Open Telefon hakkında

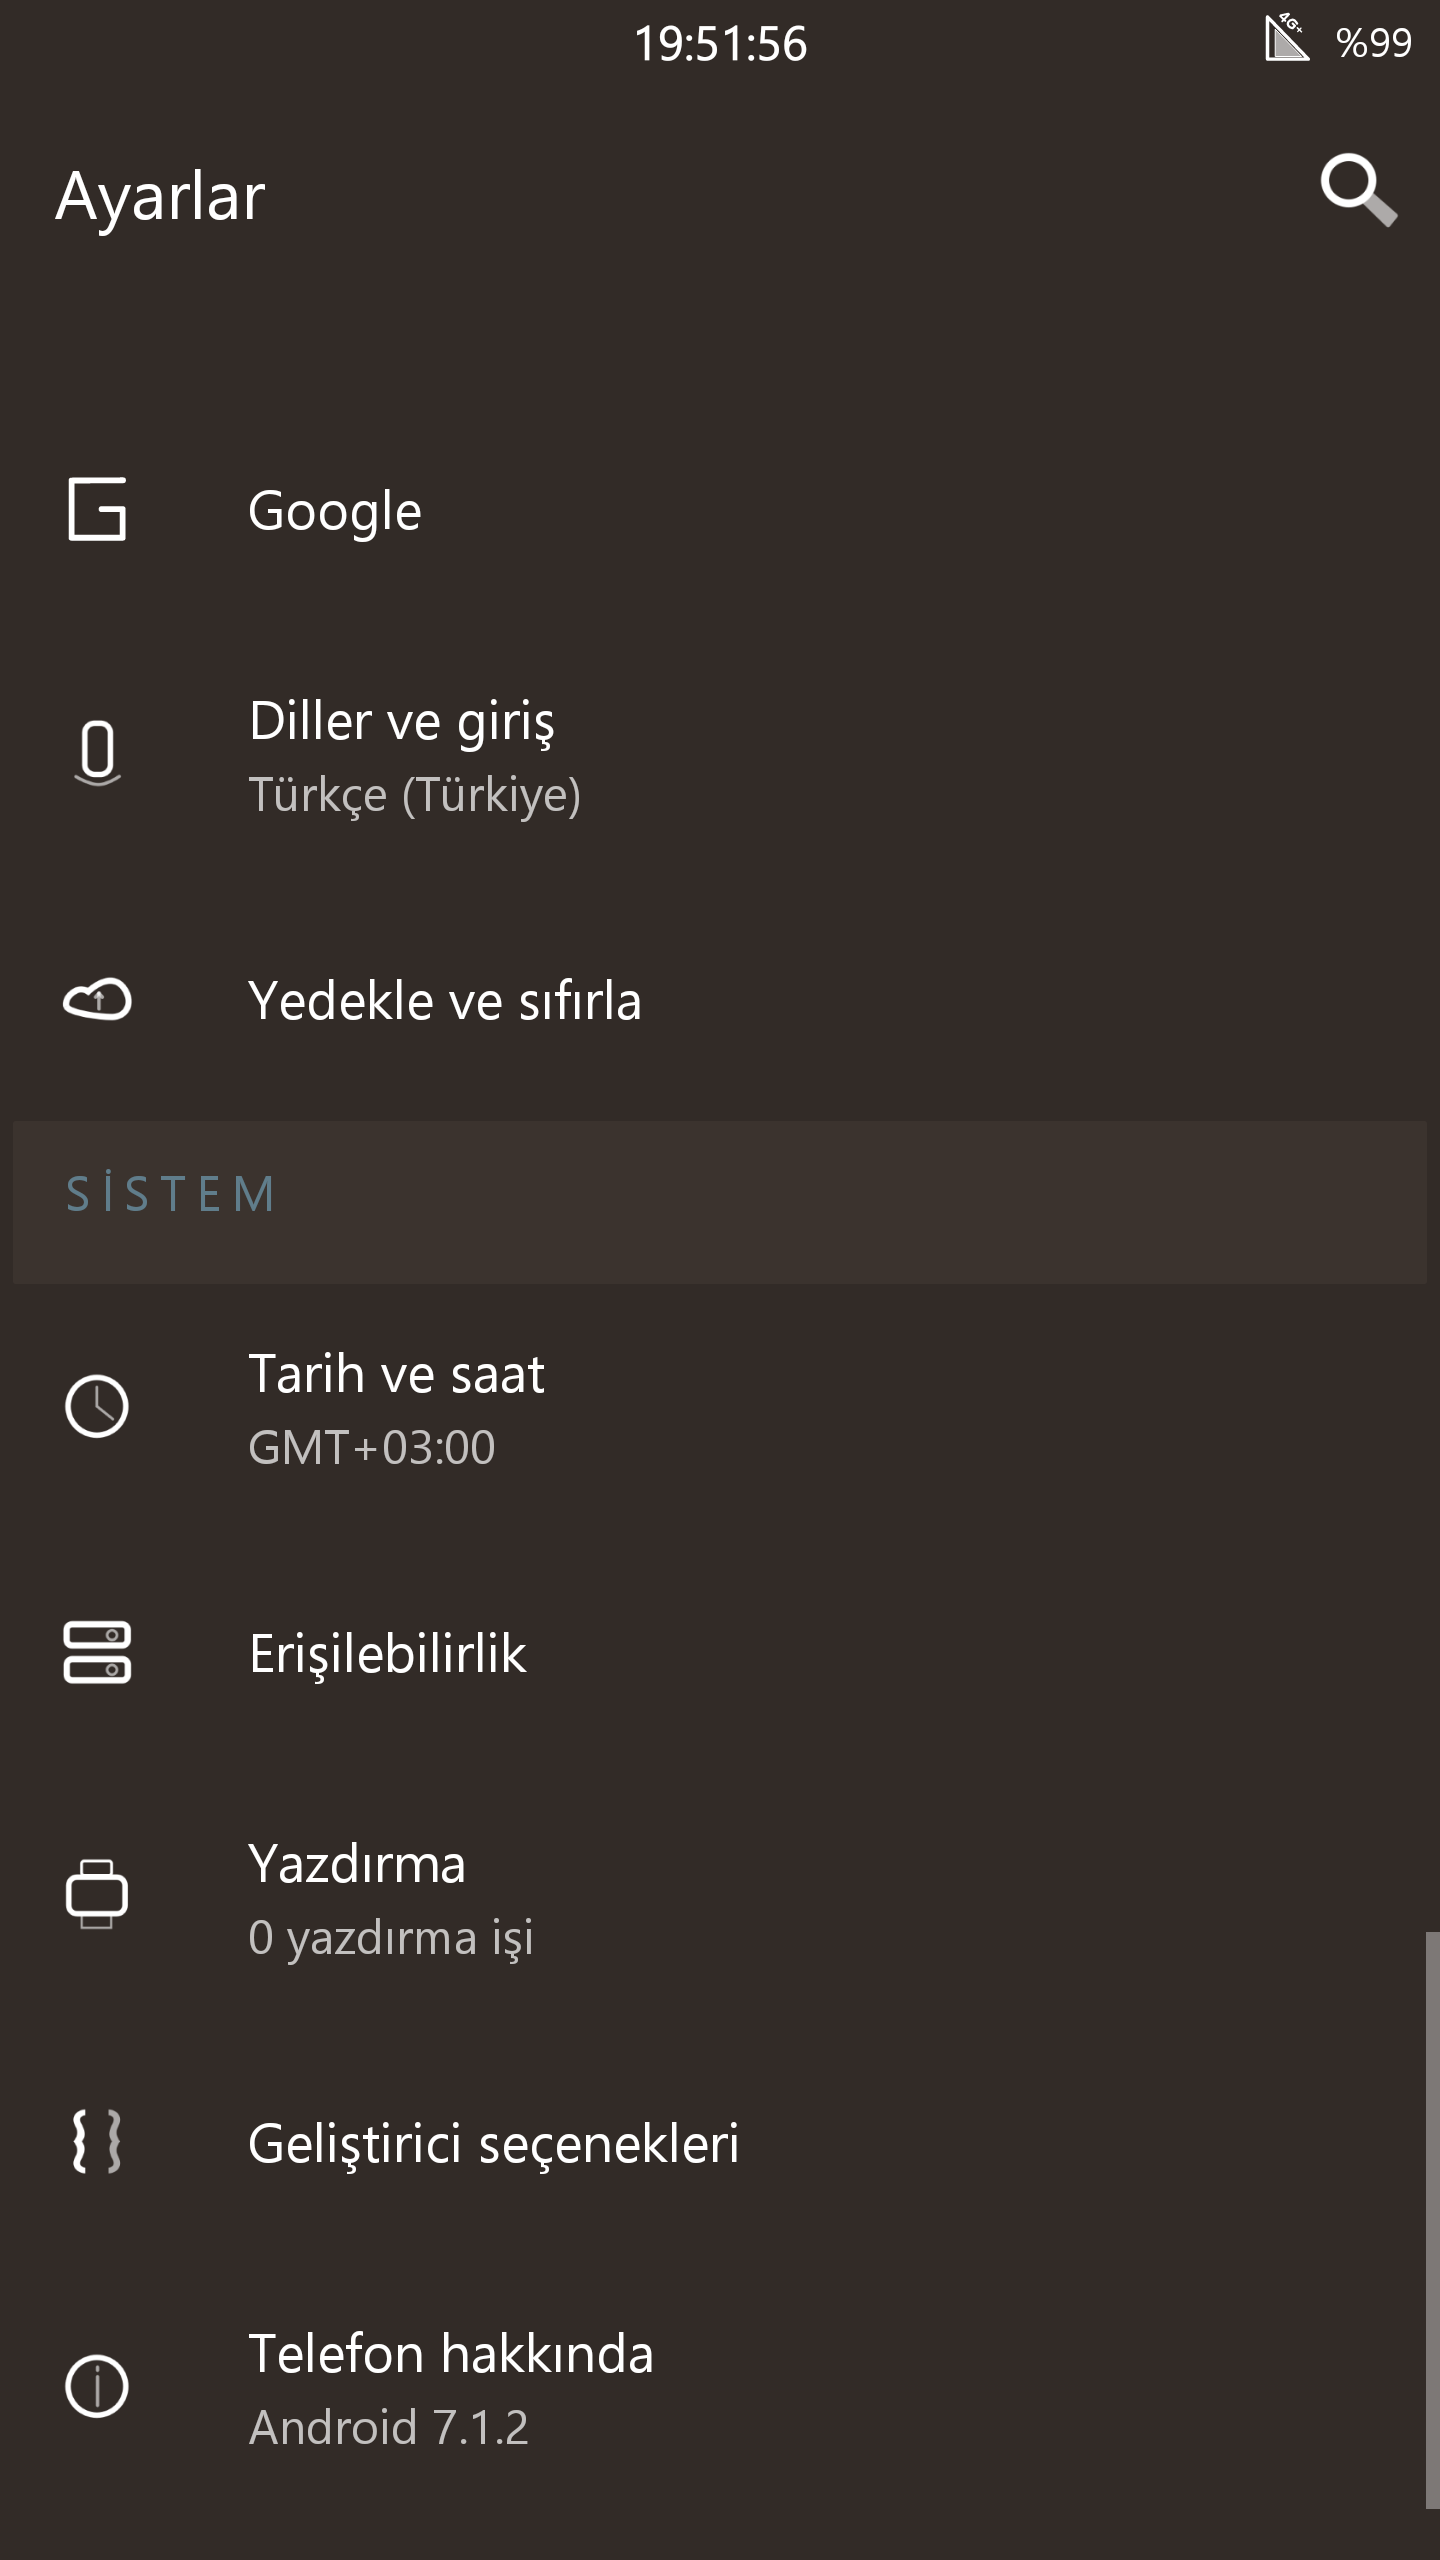click(x=720, y=2388)
